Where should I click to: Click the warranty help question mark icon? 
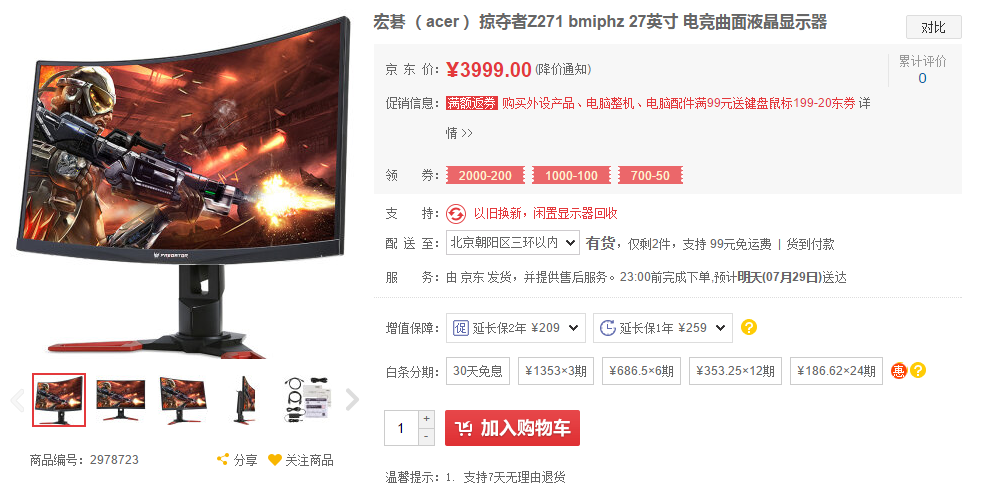[x=749, y=327]
